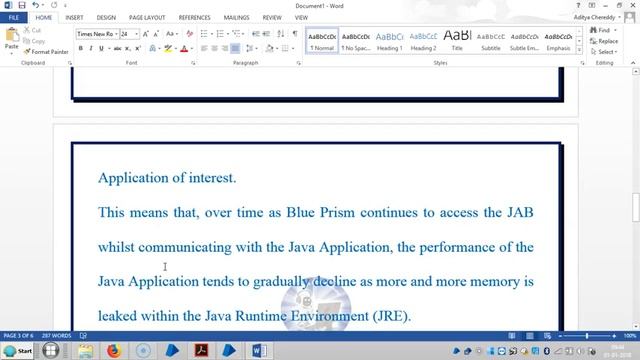Open Find in the Editing group
640x360 pixels.
coord(600,30)
